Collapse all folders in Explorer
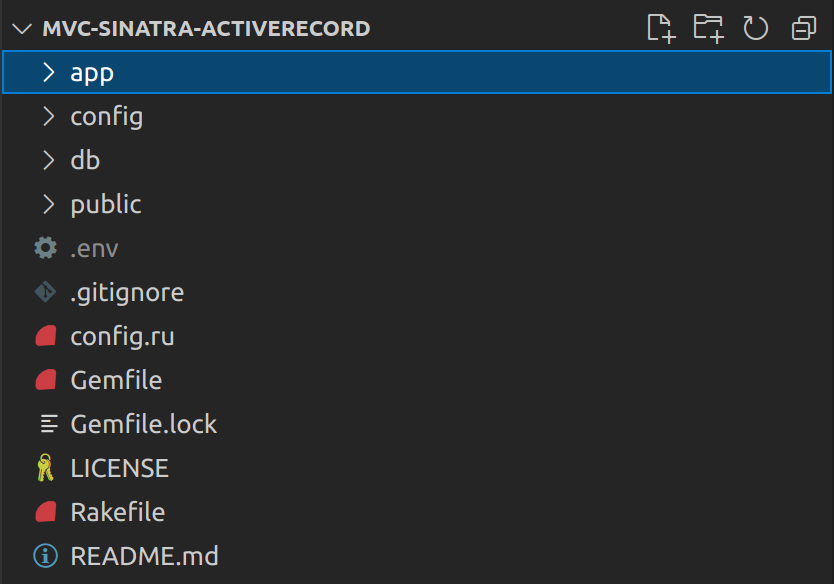 [803, 28]
